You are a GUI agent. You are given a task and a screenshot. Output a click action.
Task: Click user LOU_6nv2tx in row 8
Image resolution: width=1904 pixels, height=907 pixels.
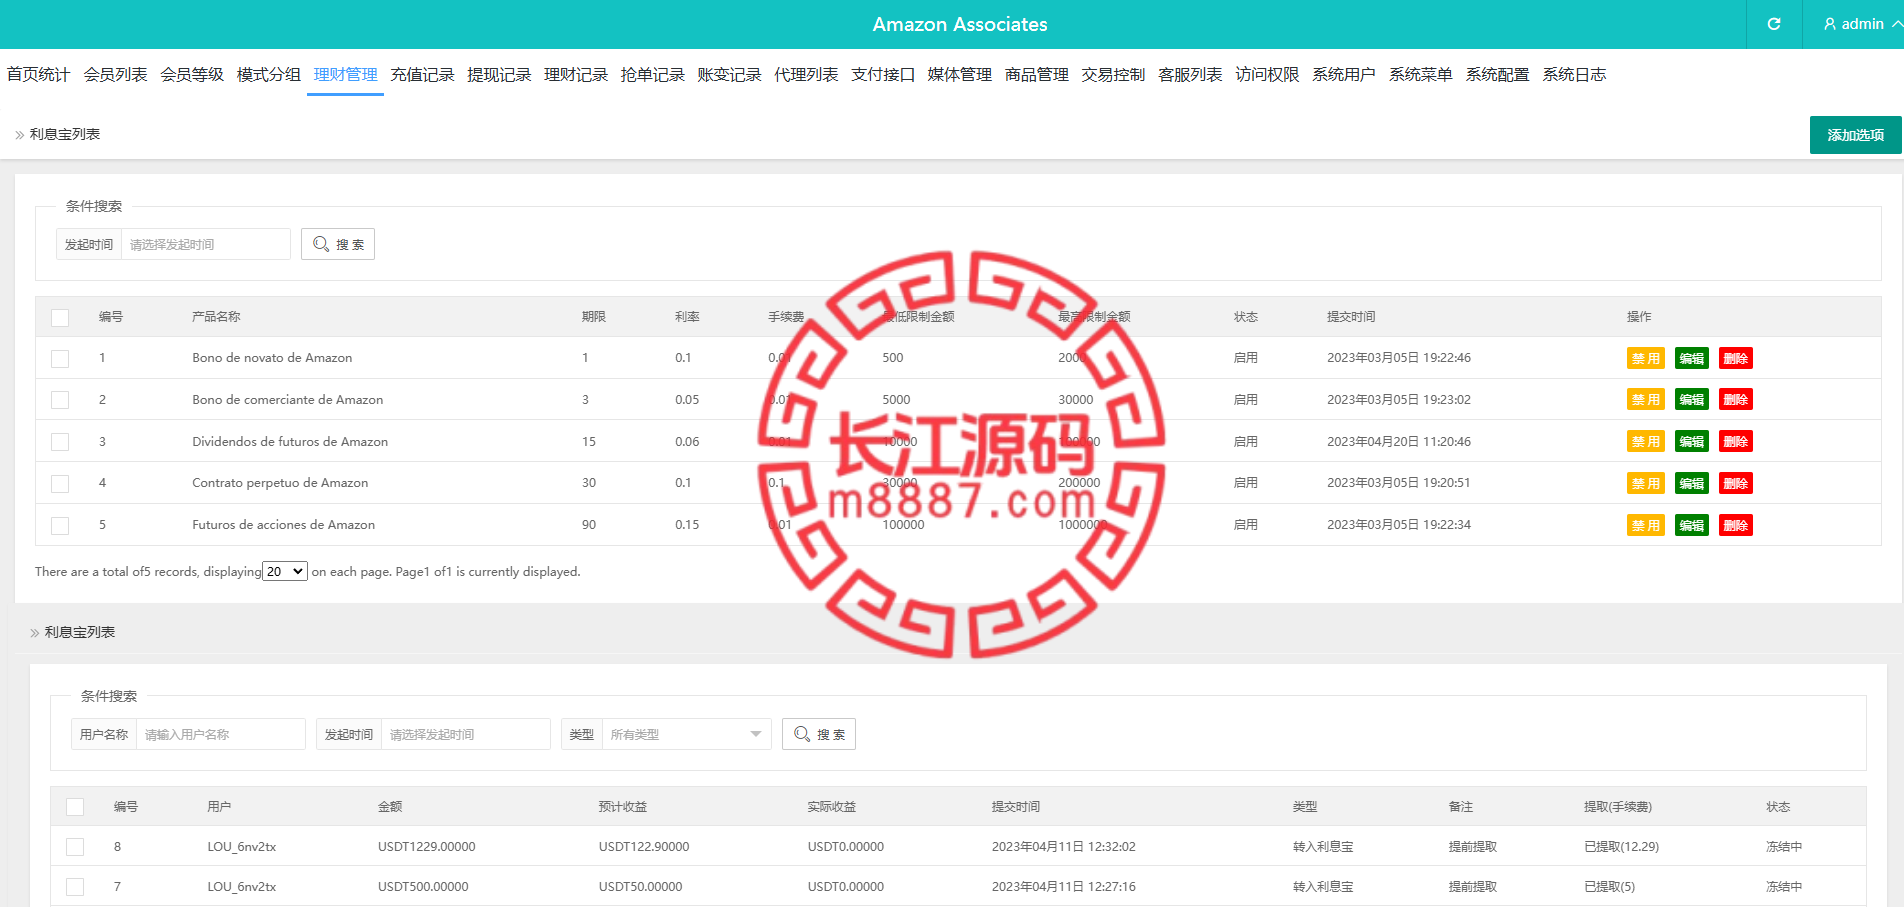pos(242,847)
